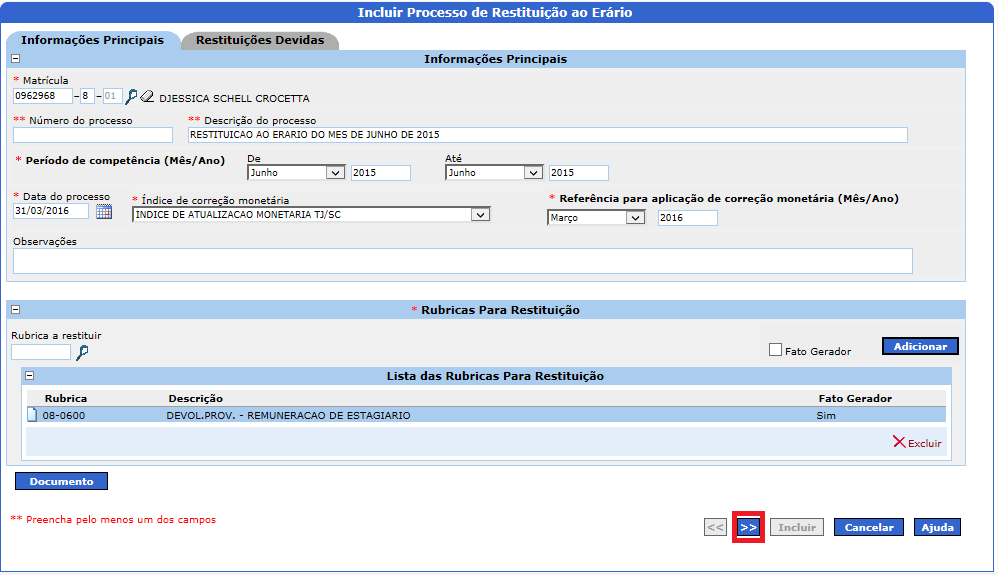The width and height of the screenshot is (998, 575).
Task: Open the Março reference month dropdown
Action: [635, 218]
